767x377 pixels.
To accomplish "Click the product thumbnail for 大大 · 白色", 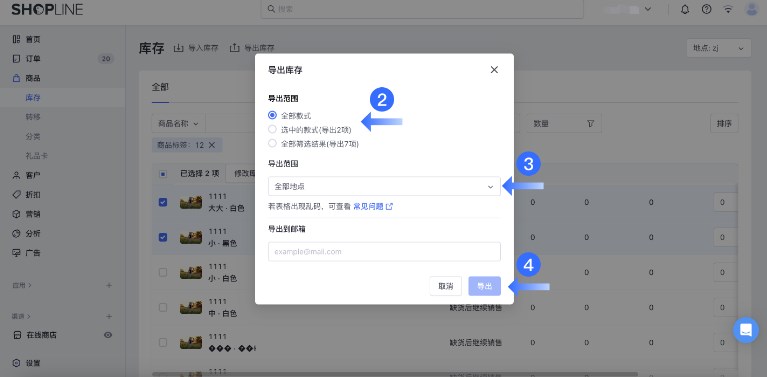I will [191, 202].
